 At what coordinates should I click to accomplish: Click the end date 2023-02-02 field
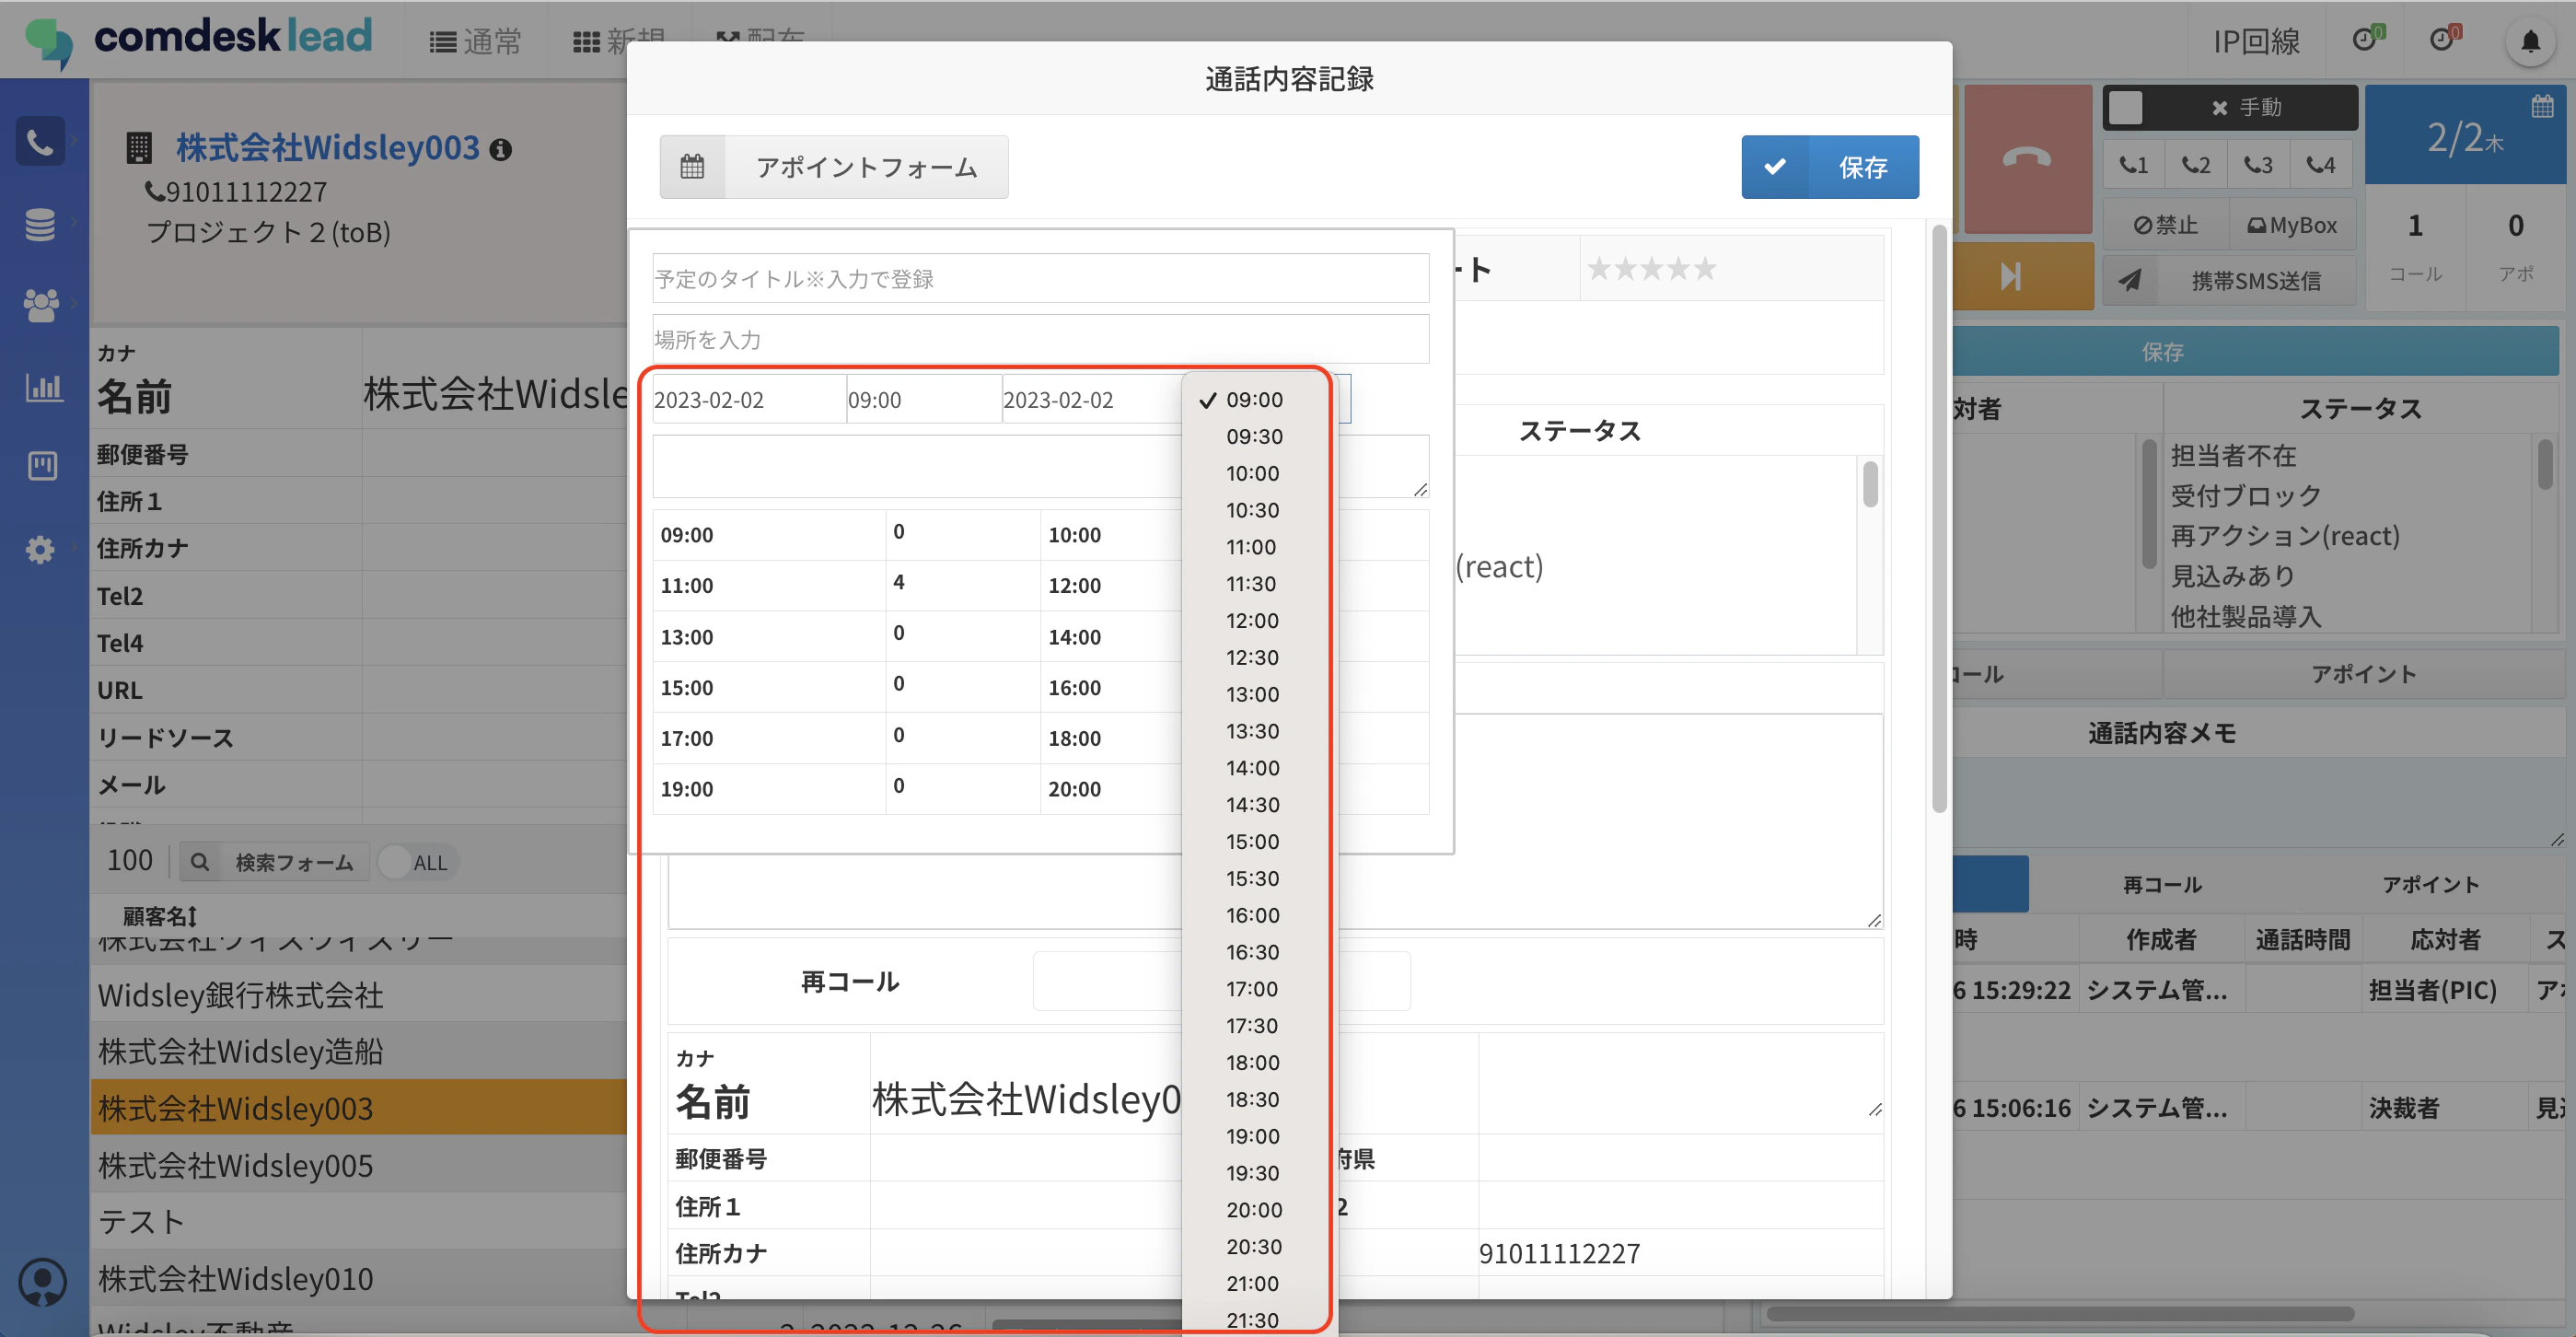(x=1092, y=399)
